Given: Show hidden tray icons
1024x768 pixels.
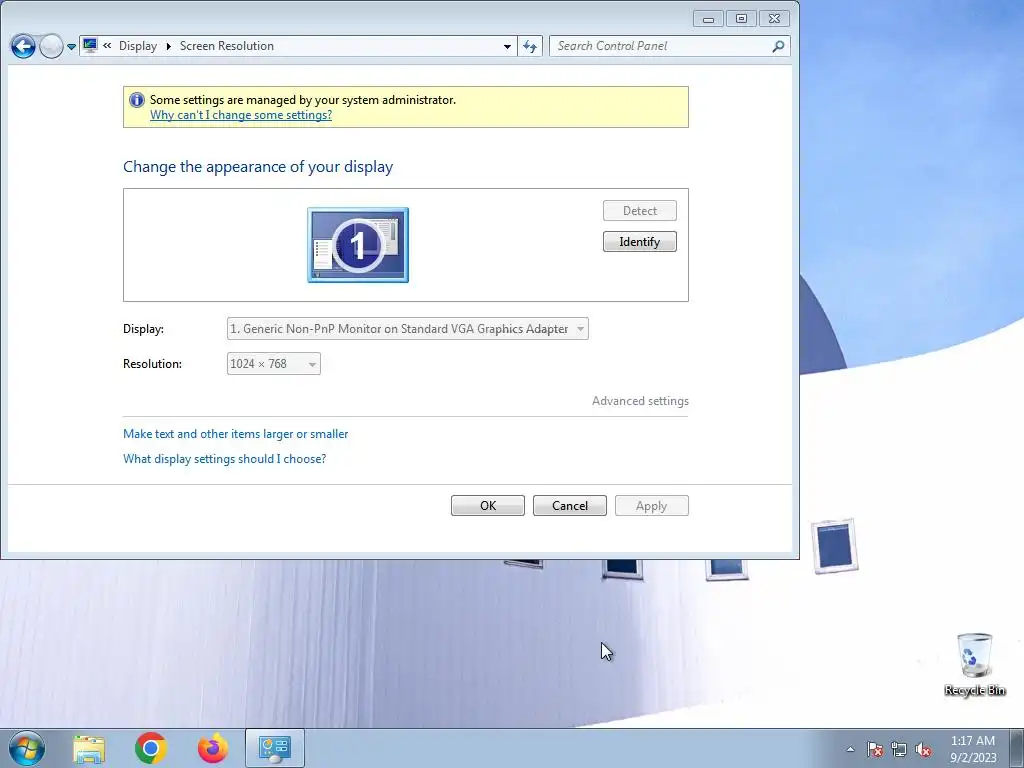Looking at the screenshot, I should click(x=850, y=749).
